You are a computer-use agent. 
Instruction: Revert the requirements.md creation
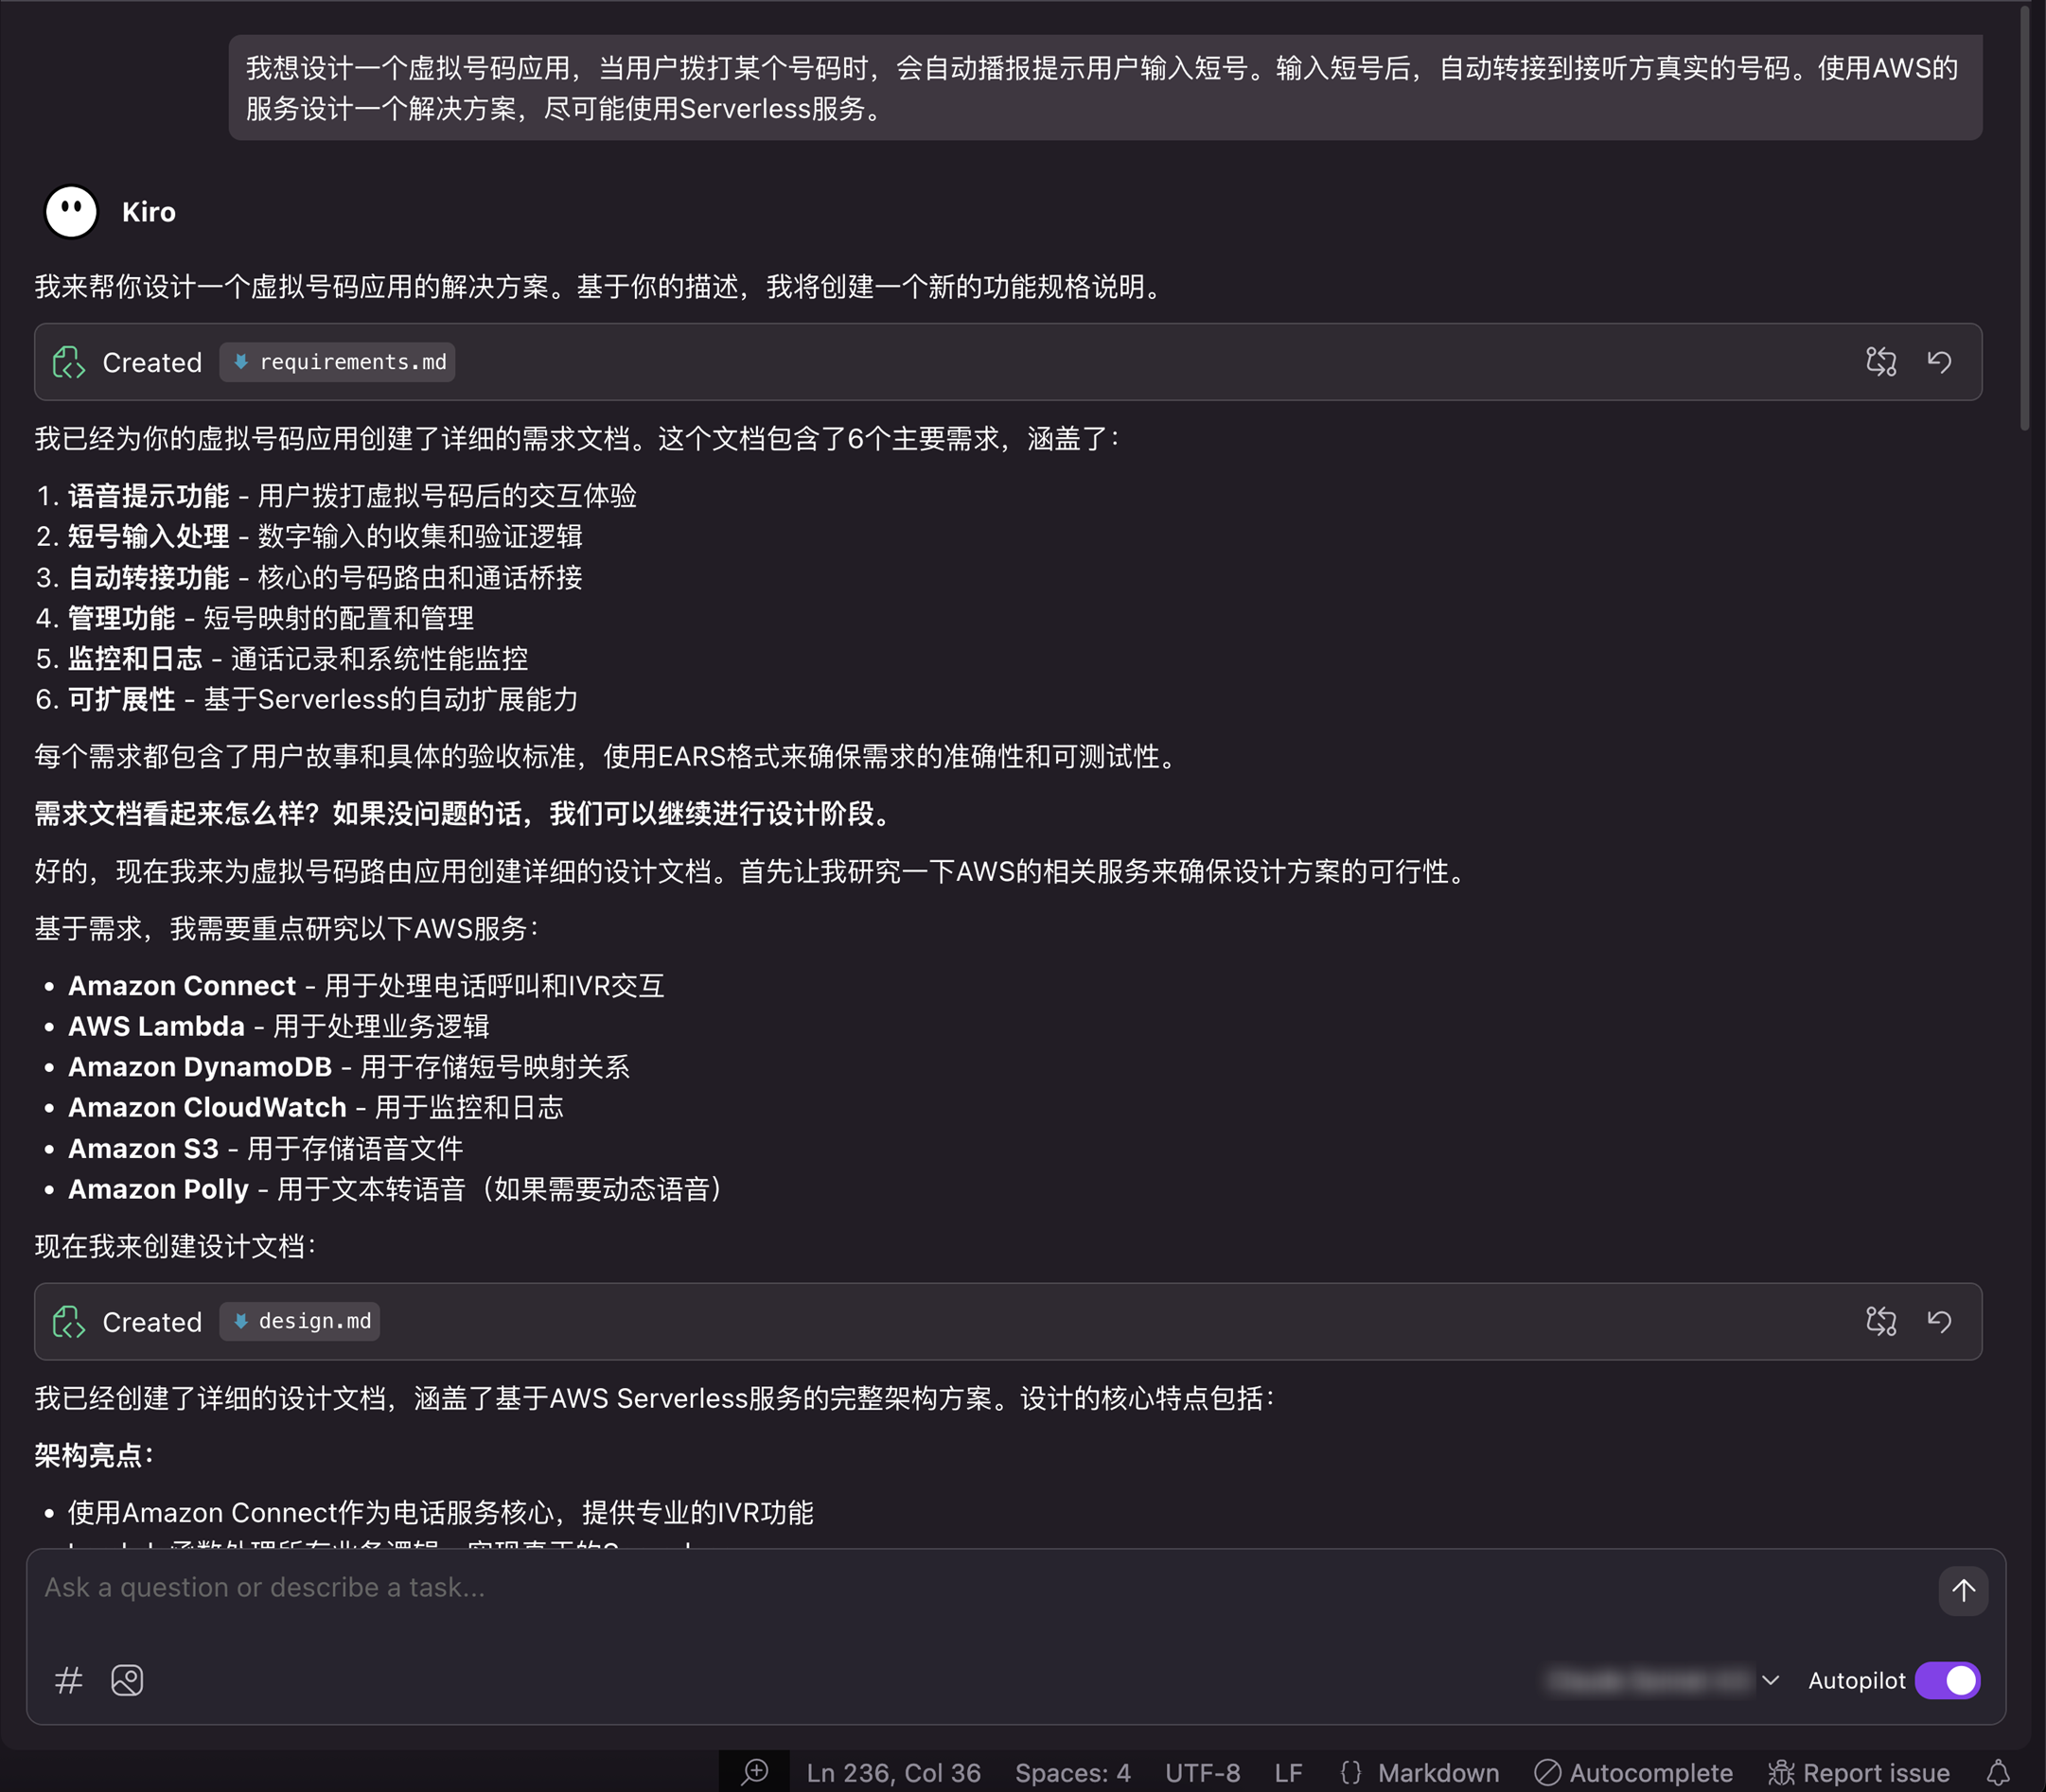1939,361
